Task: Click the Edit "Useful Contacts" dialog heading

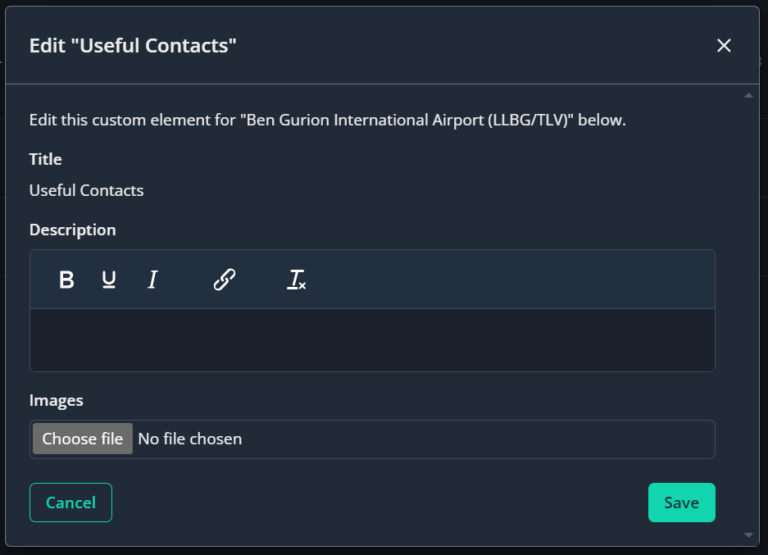Action: (133, 46)
